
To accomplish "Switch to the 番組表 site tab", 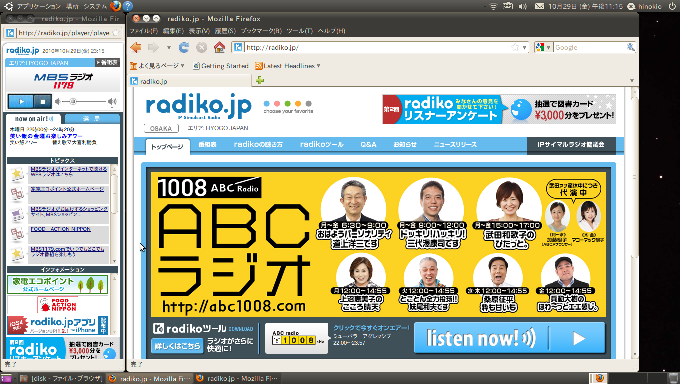I will tap(207, 144).
